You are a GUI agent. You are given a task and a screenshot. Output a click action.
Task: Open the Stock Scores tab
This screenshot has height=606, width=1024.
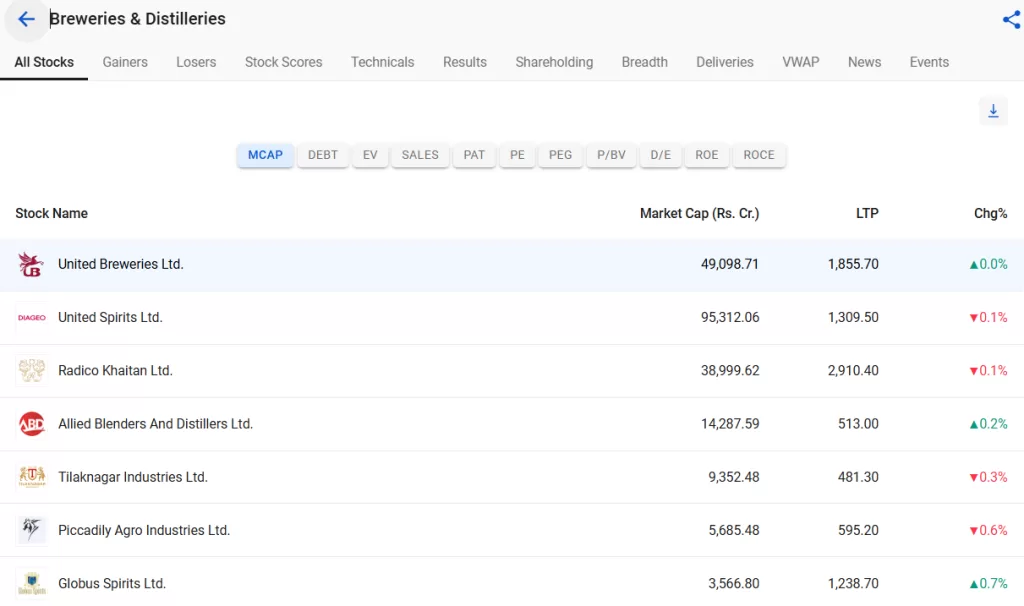283,62
